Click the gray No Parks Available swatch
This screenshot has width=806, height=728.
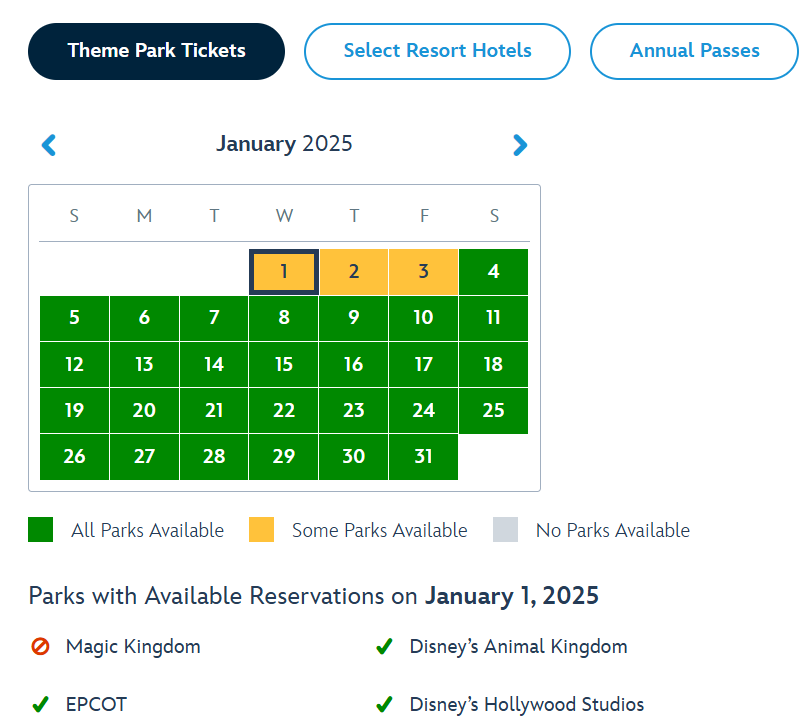[505, 530]
